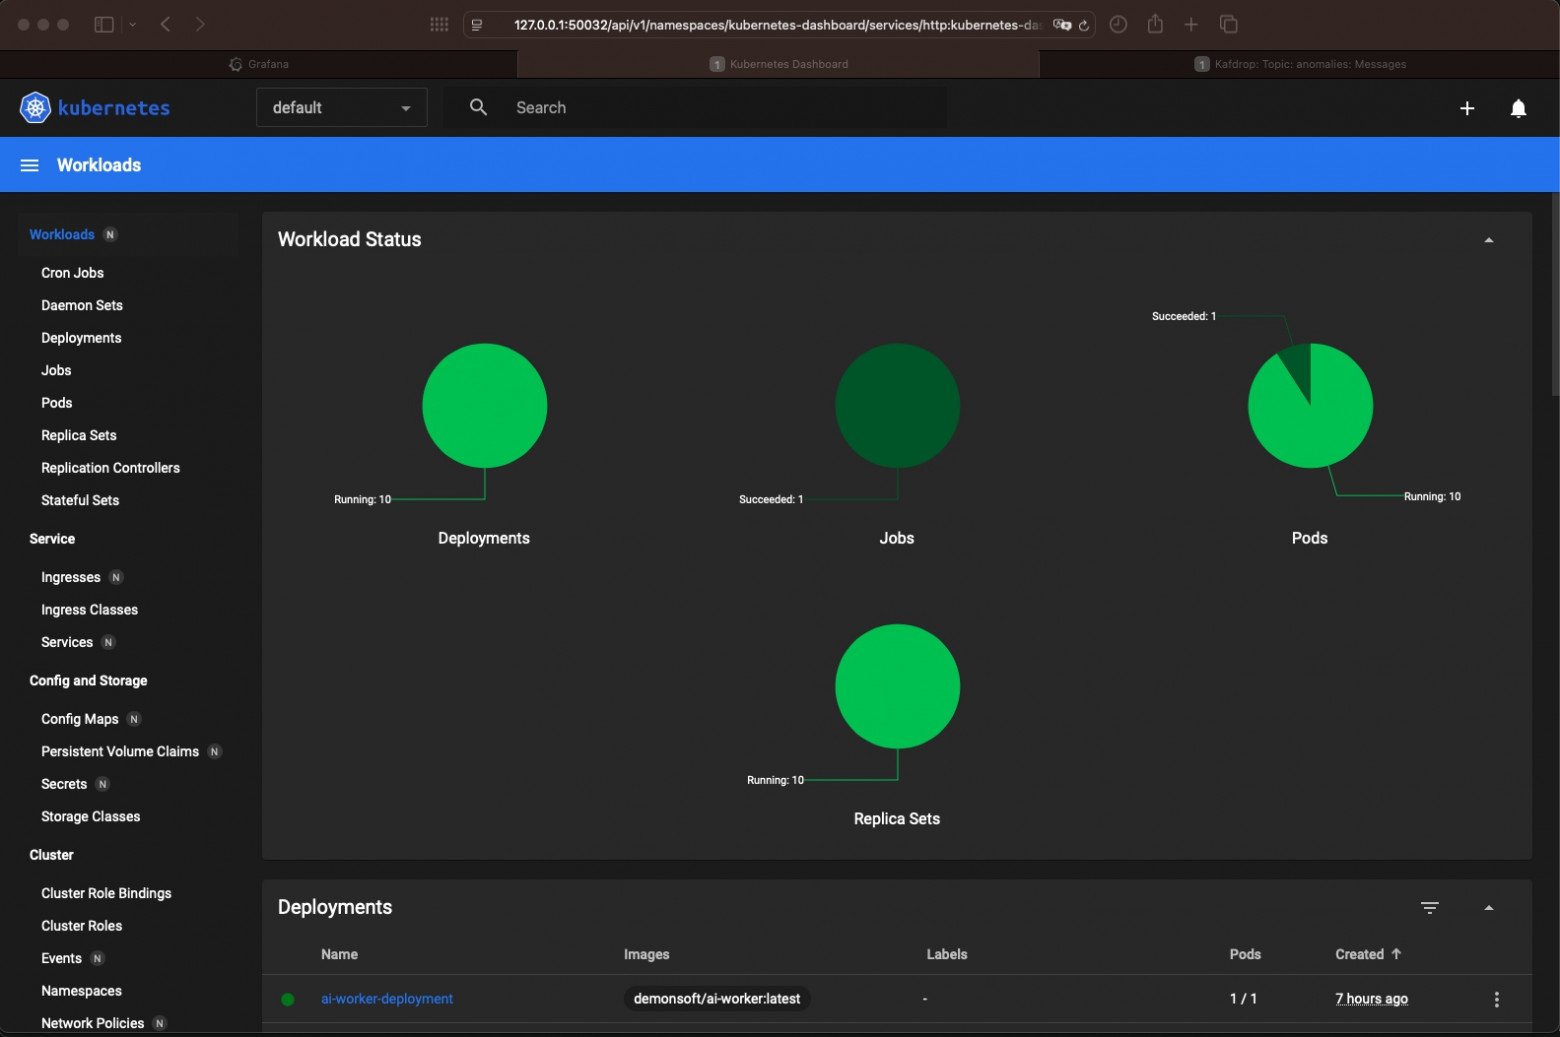Open the hamburger navigation menu
The width and height of the screenshot is (1560, 1037).
click(29, 165)
